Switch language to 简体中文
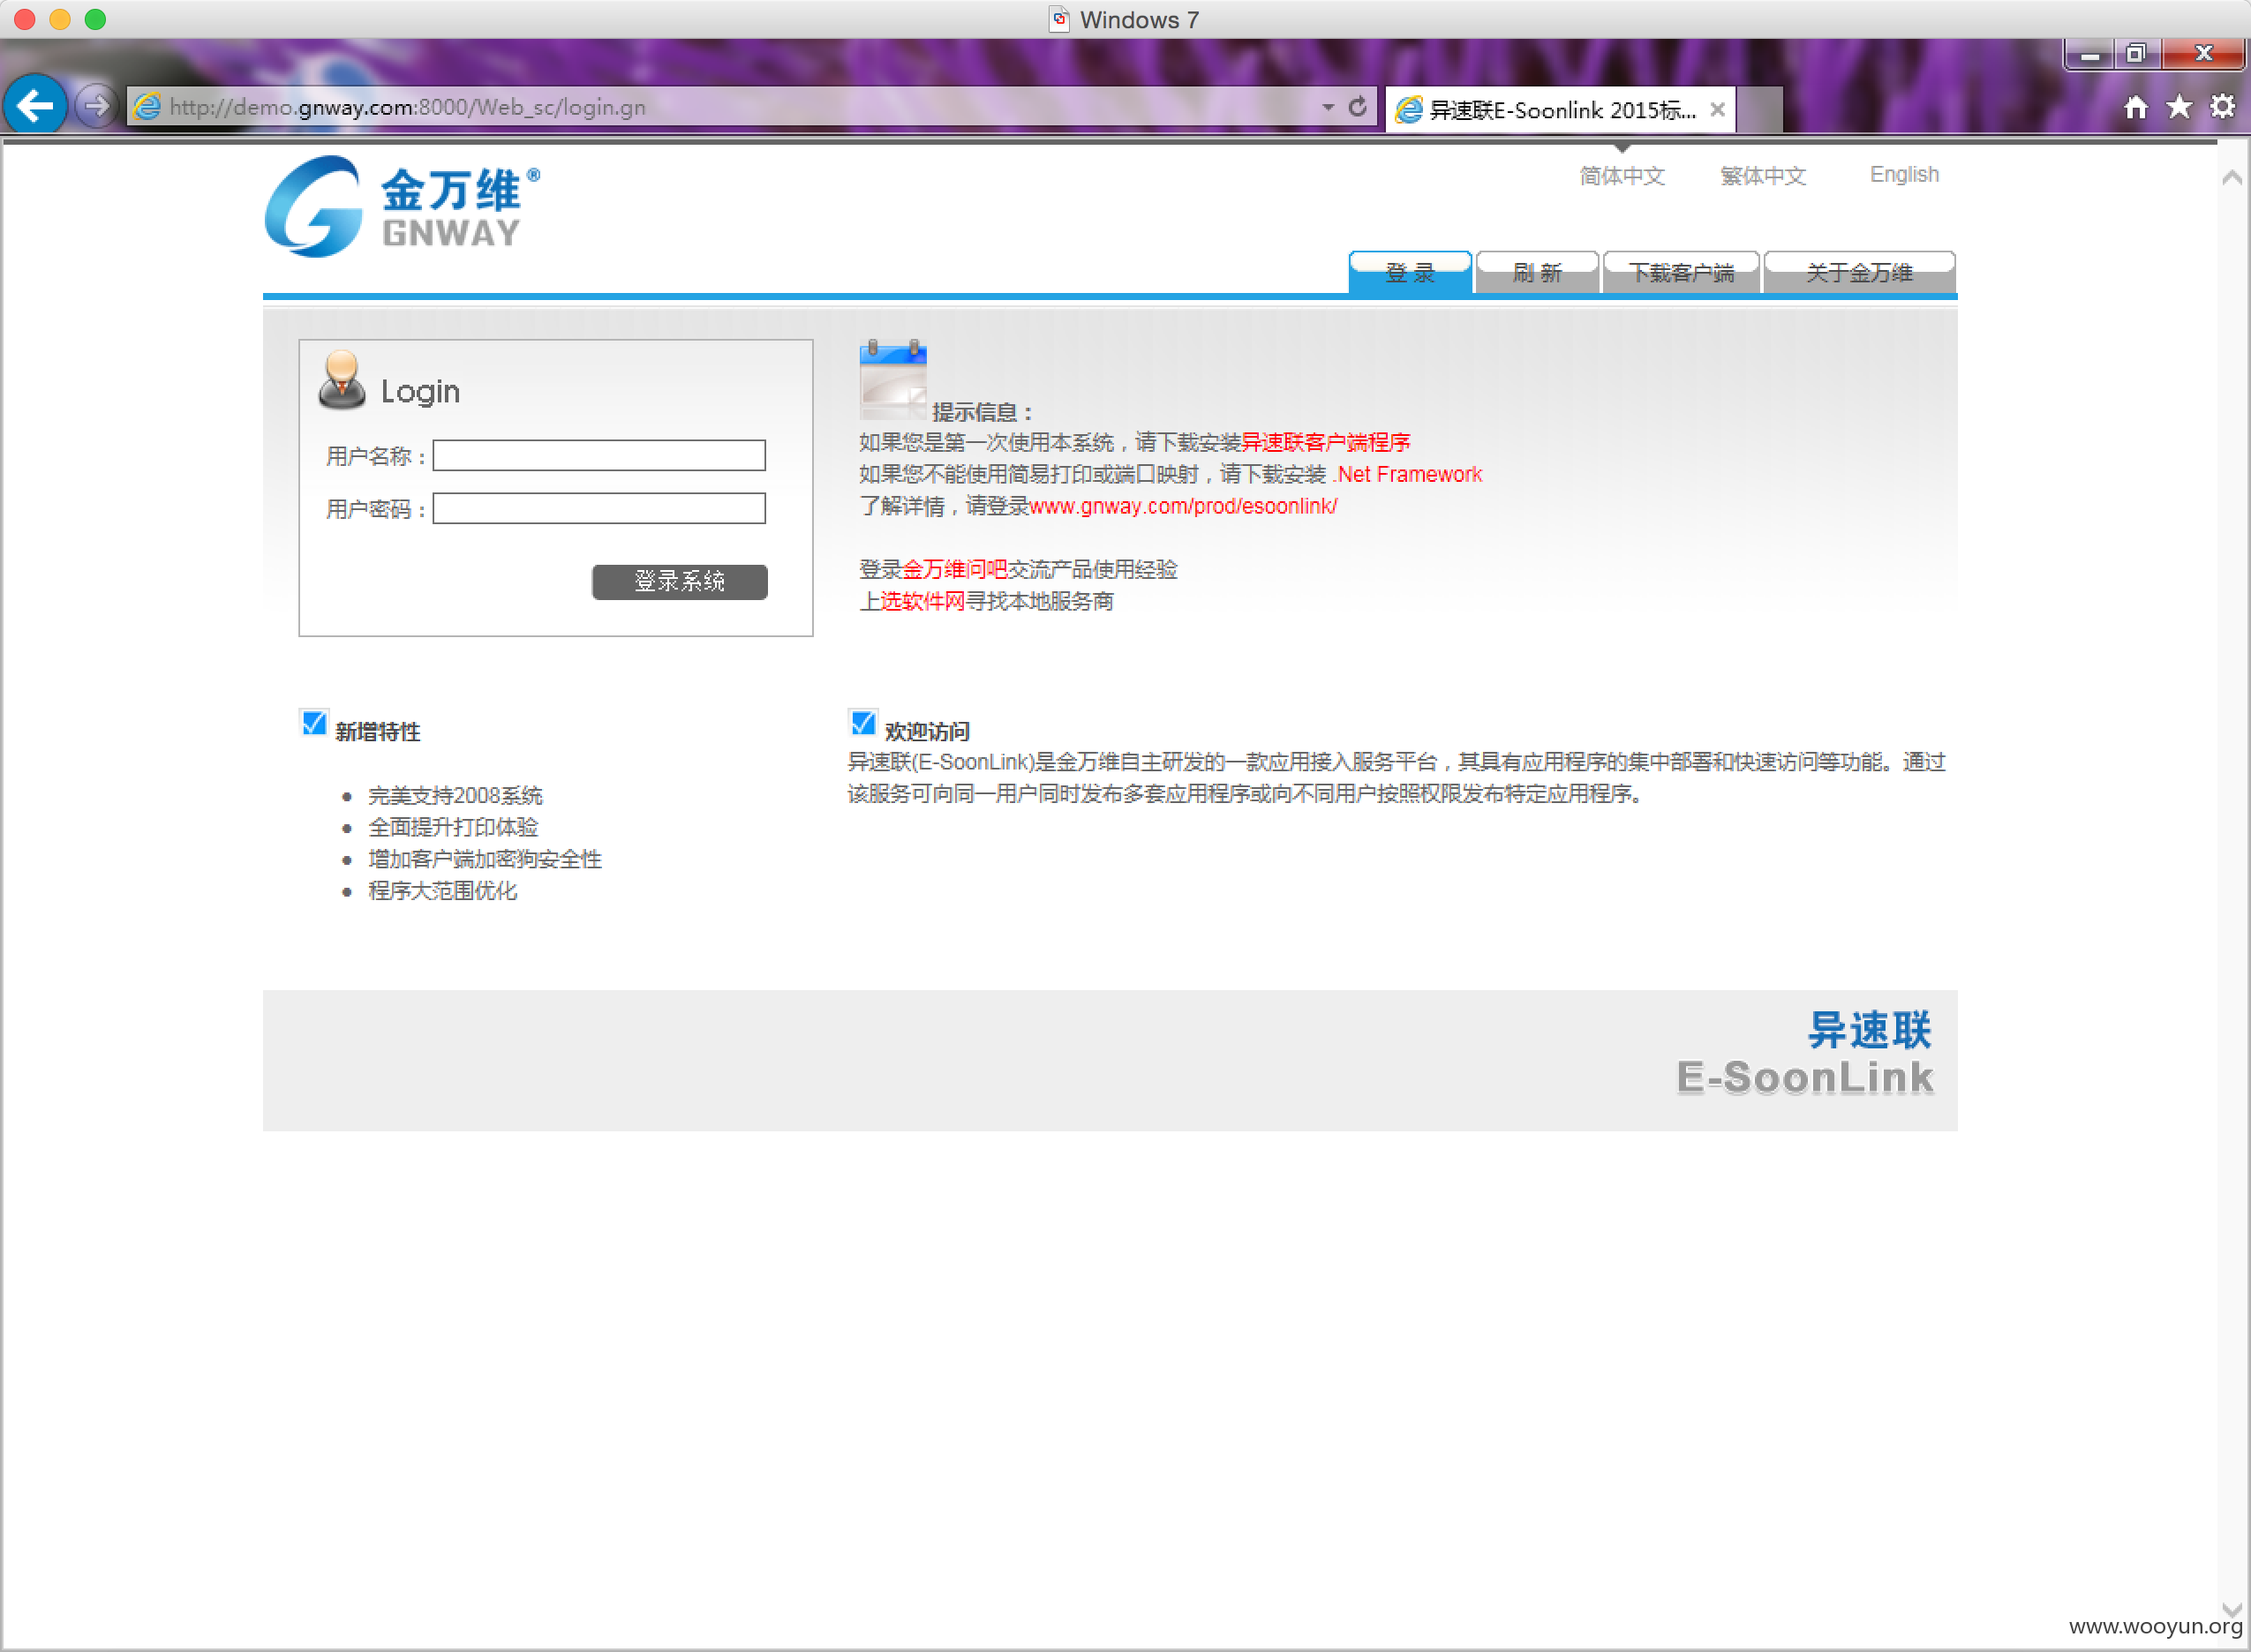2251x1652 pixels. click(x=1622, y=175)
